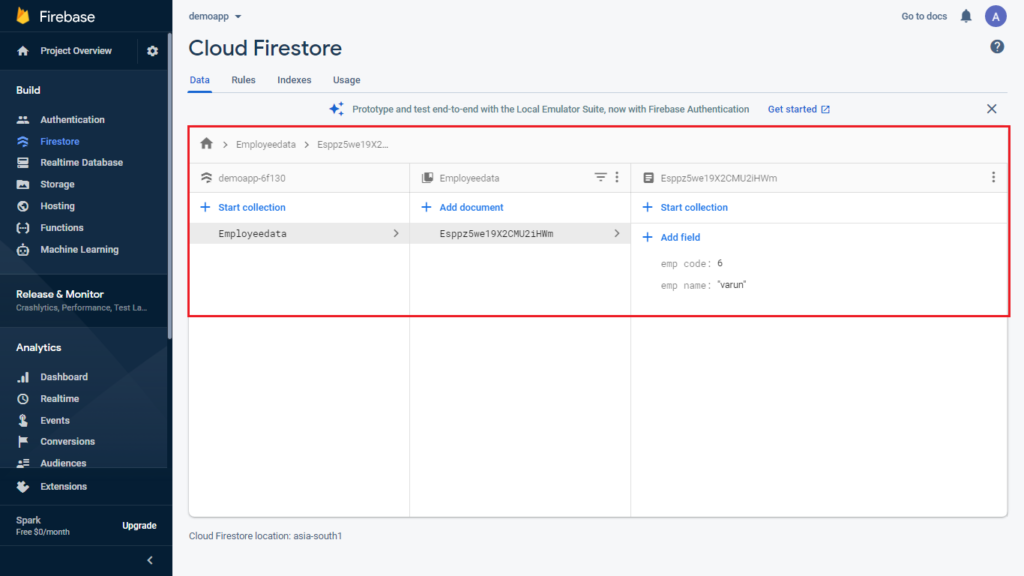Open project settings gear icon

pyautogui.click(x=152, y=51)
